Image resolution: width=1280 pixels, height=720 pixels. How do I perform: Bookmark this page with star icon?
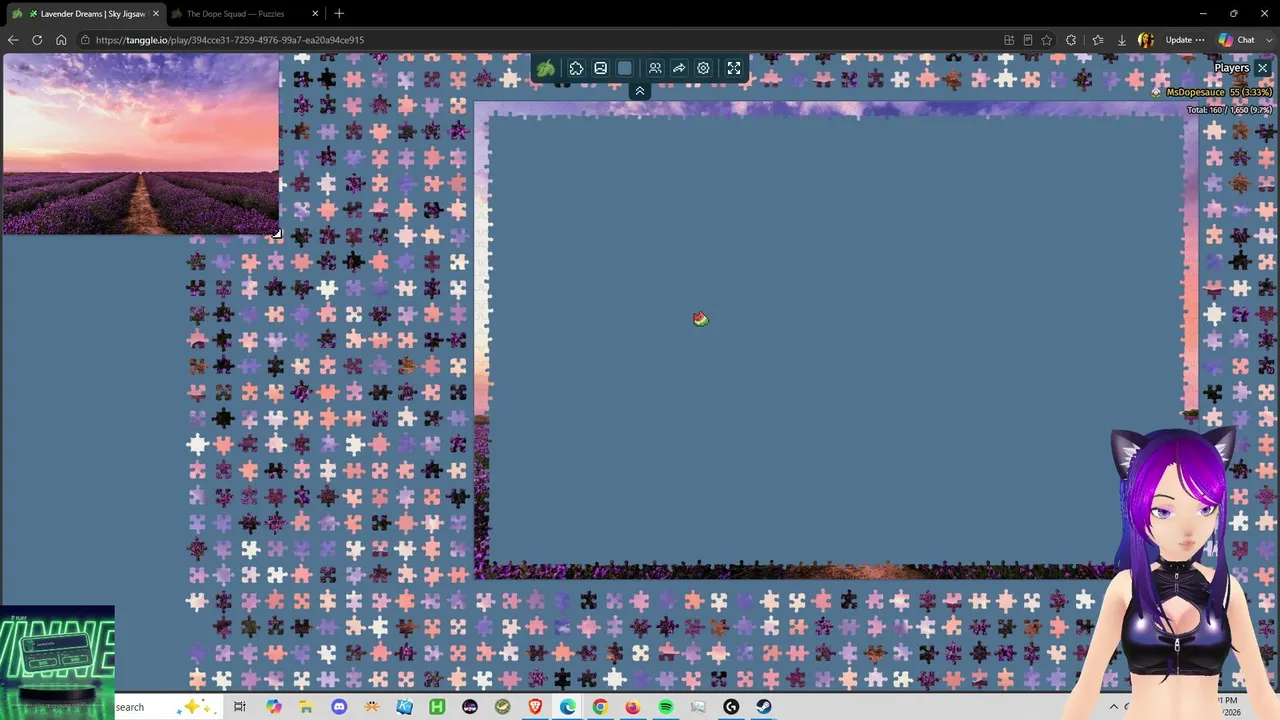(1047, 40)
